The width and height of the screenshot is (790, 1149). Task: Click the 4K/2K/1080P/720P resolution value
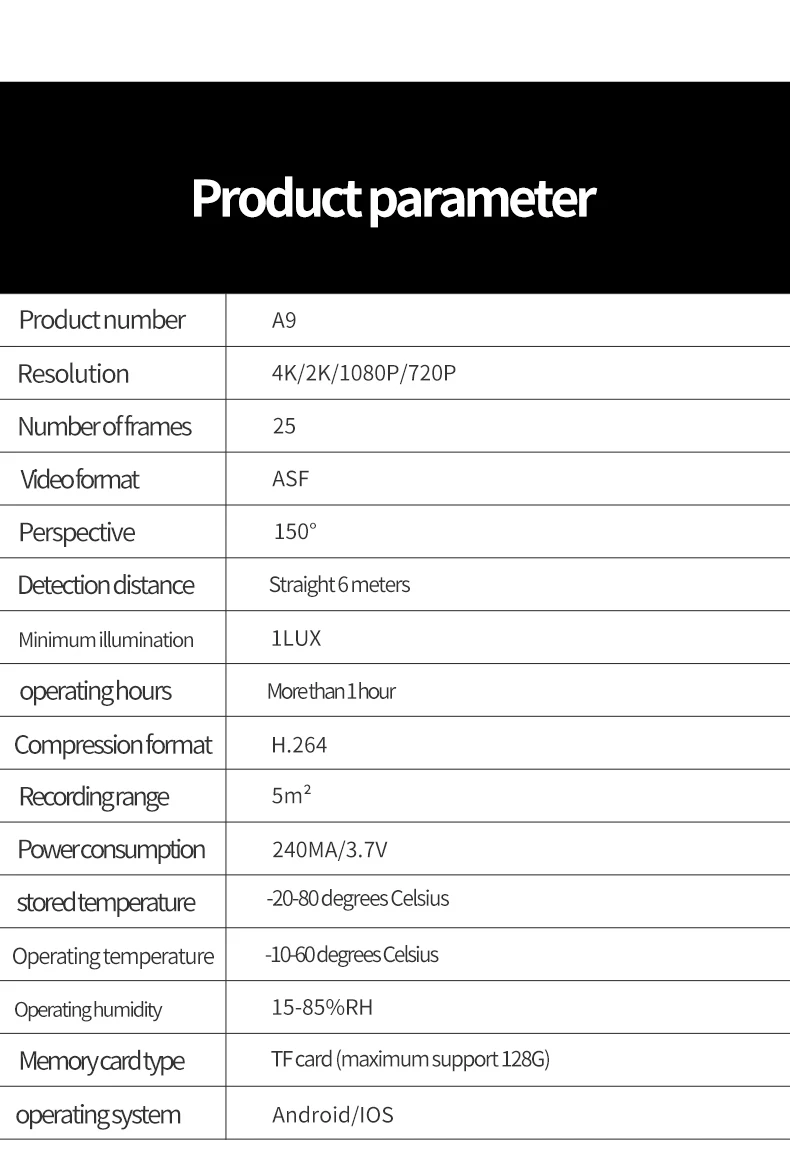click(364, 374)
